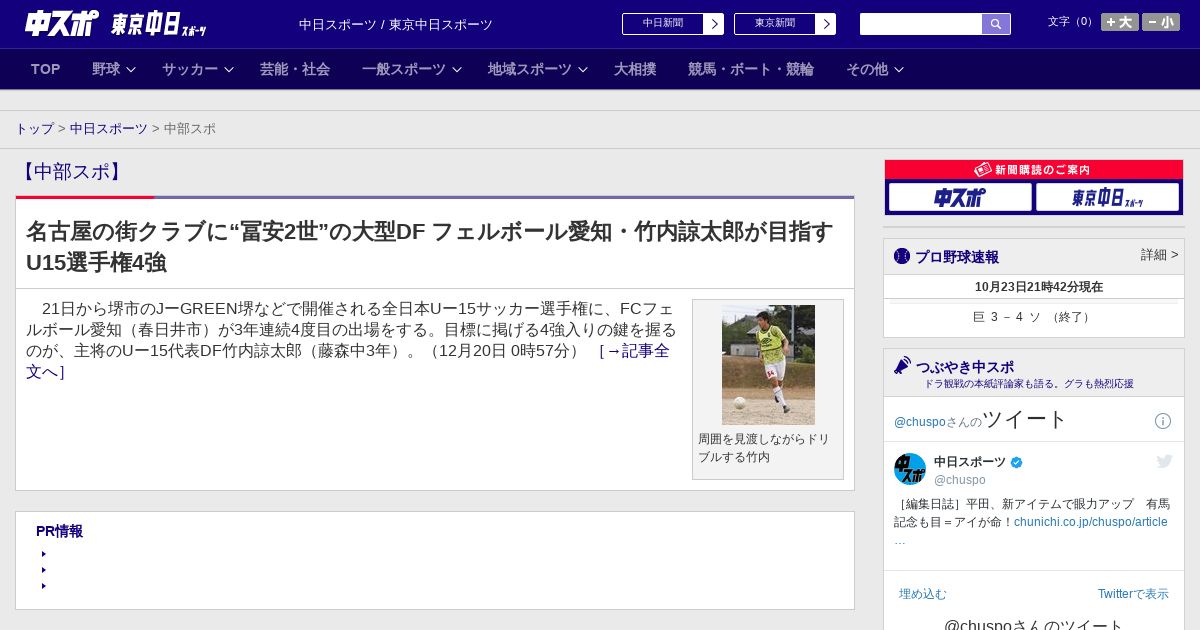Increase text size with ＋大 button
The width and height of the screenshot is (1200, 630).
click(1120, 22)
